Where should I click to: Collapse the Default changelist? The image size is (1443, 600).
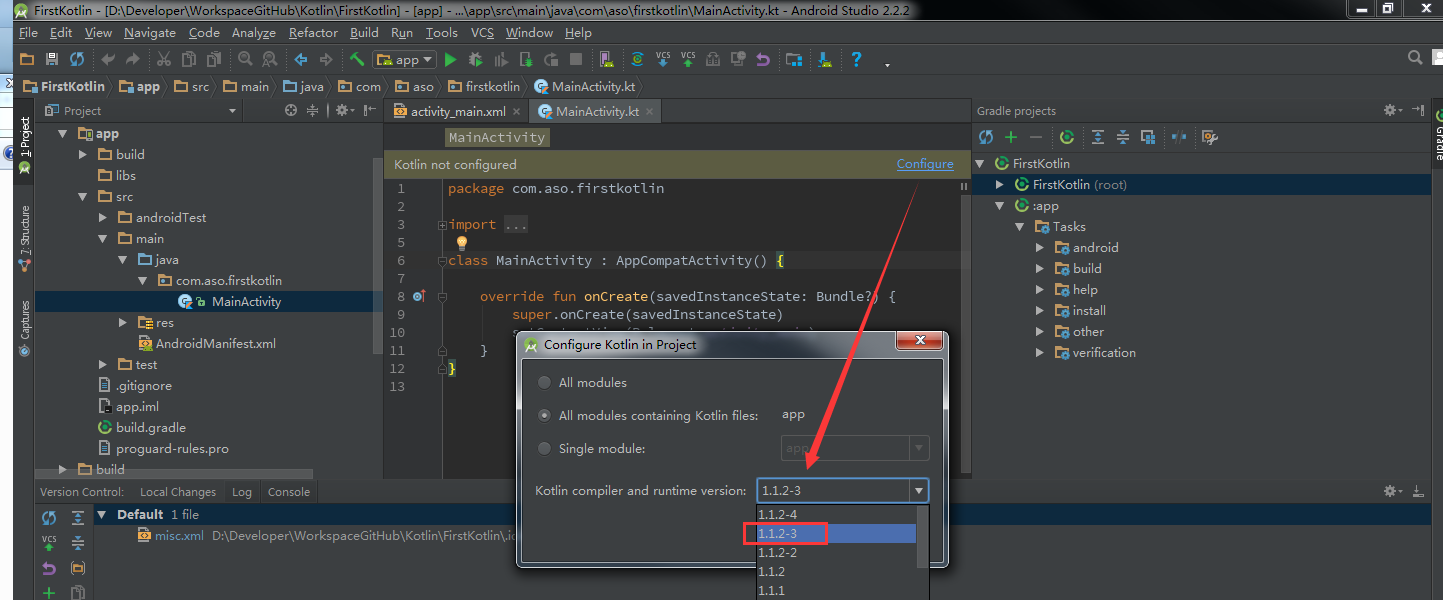click(x=102, y=514)
